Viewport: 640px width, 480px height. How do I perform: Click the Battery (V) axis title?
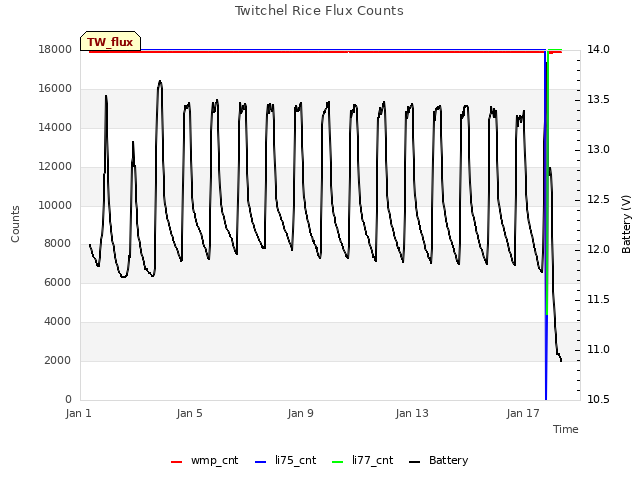tap(626, 224)
